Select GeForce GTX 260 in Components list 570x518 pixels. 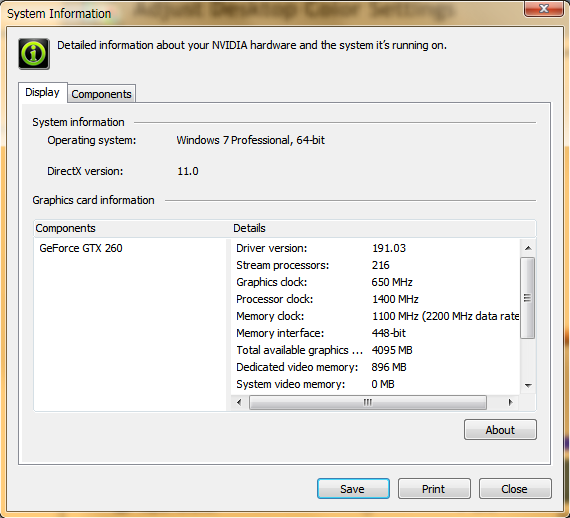coord(81,248)
